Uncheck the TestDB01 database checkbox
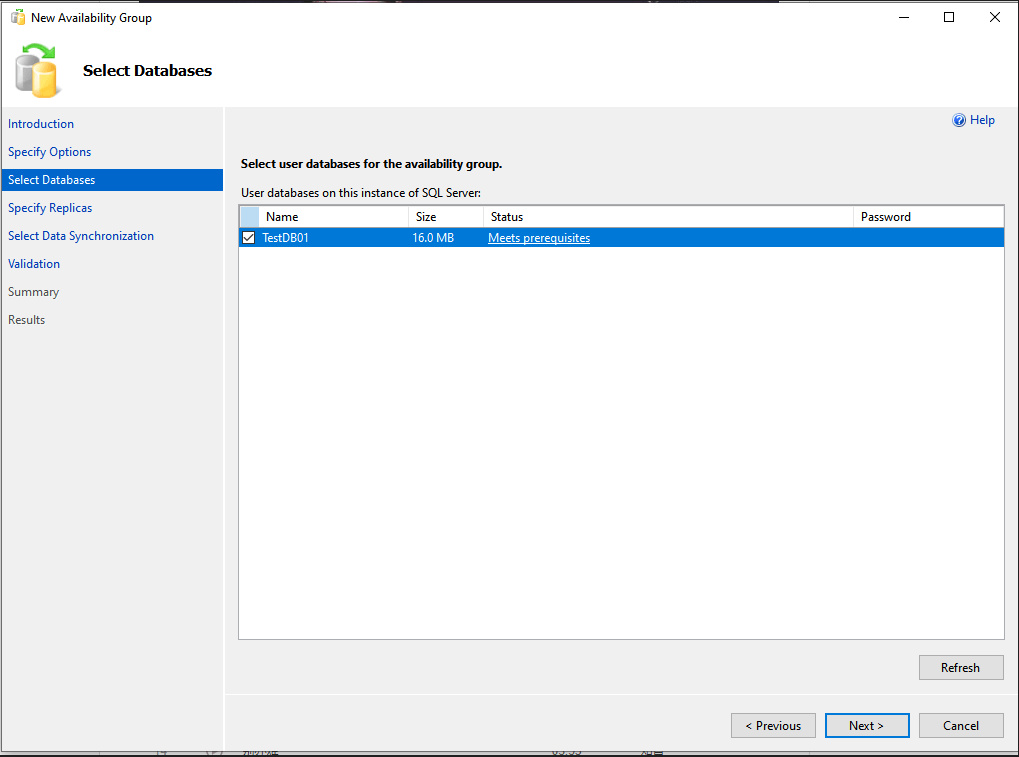The width and height of the screenshot is (1019, 757). [x=249, y=238]
